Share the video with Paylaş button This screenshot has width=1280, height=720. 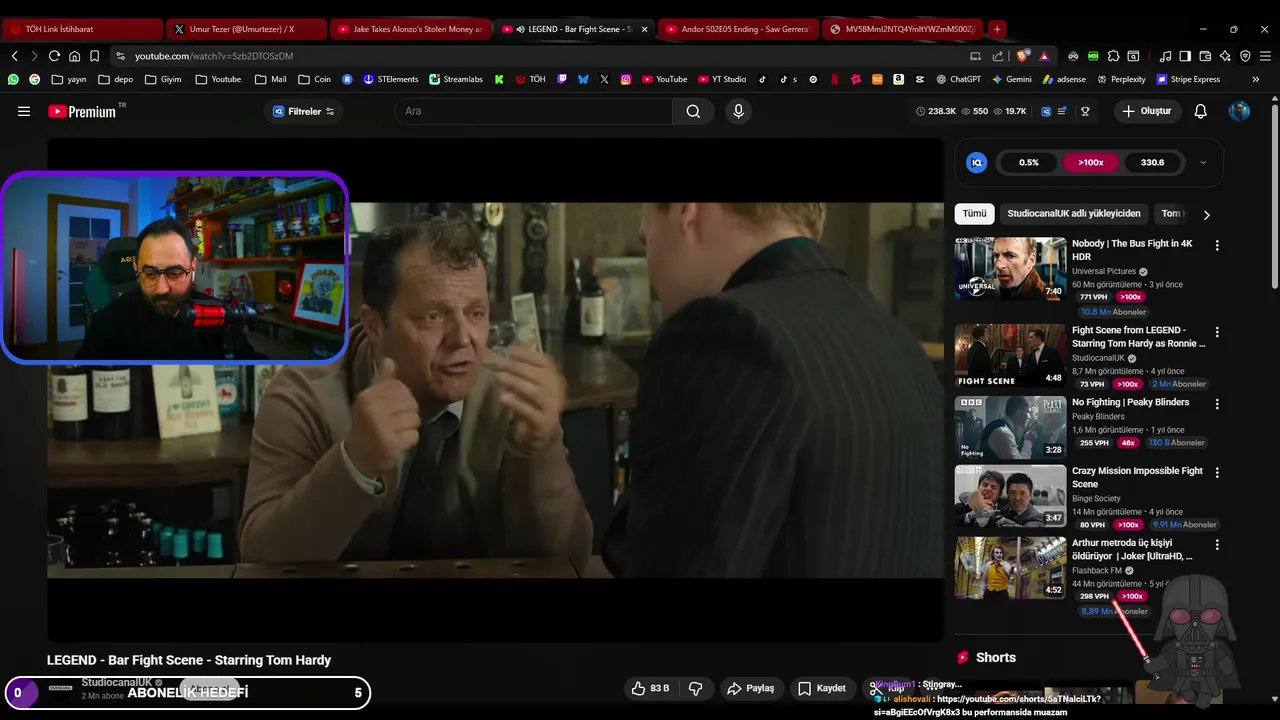click(751, 688)
